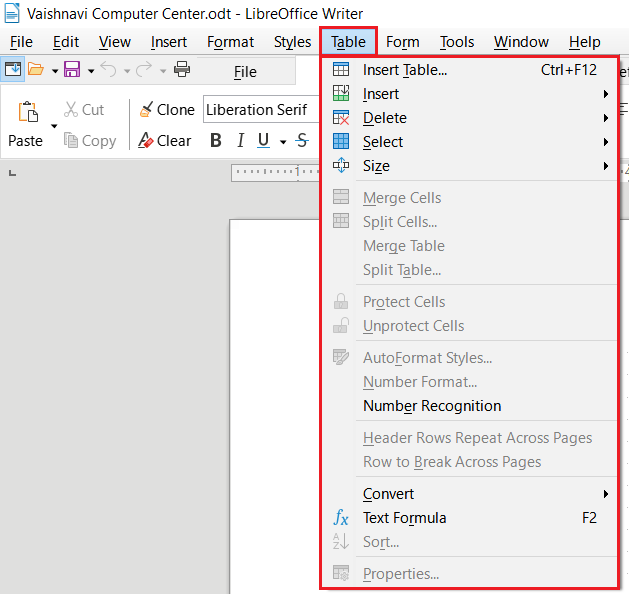This screenshot has width=629, height=594.
Task: Open the Help menu
Action: (x=584, y=42)
